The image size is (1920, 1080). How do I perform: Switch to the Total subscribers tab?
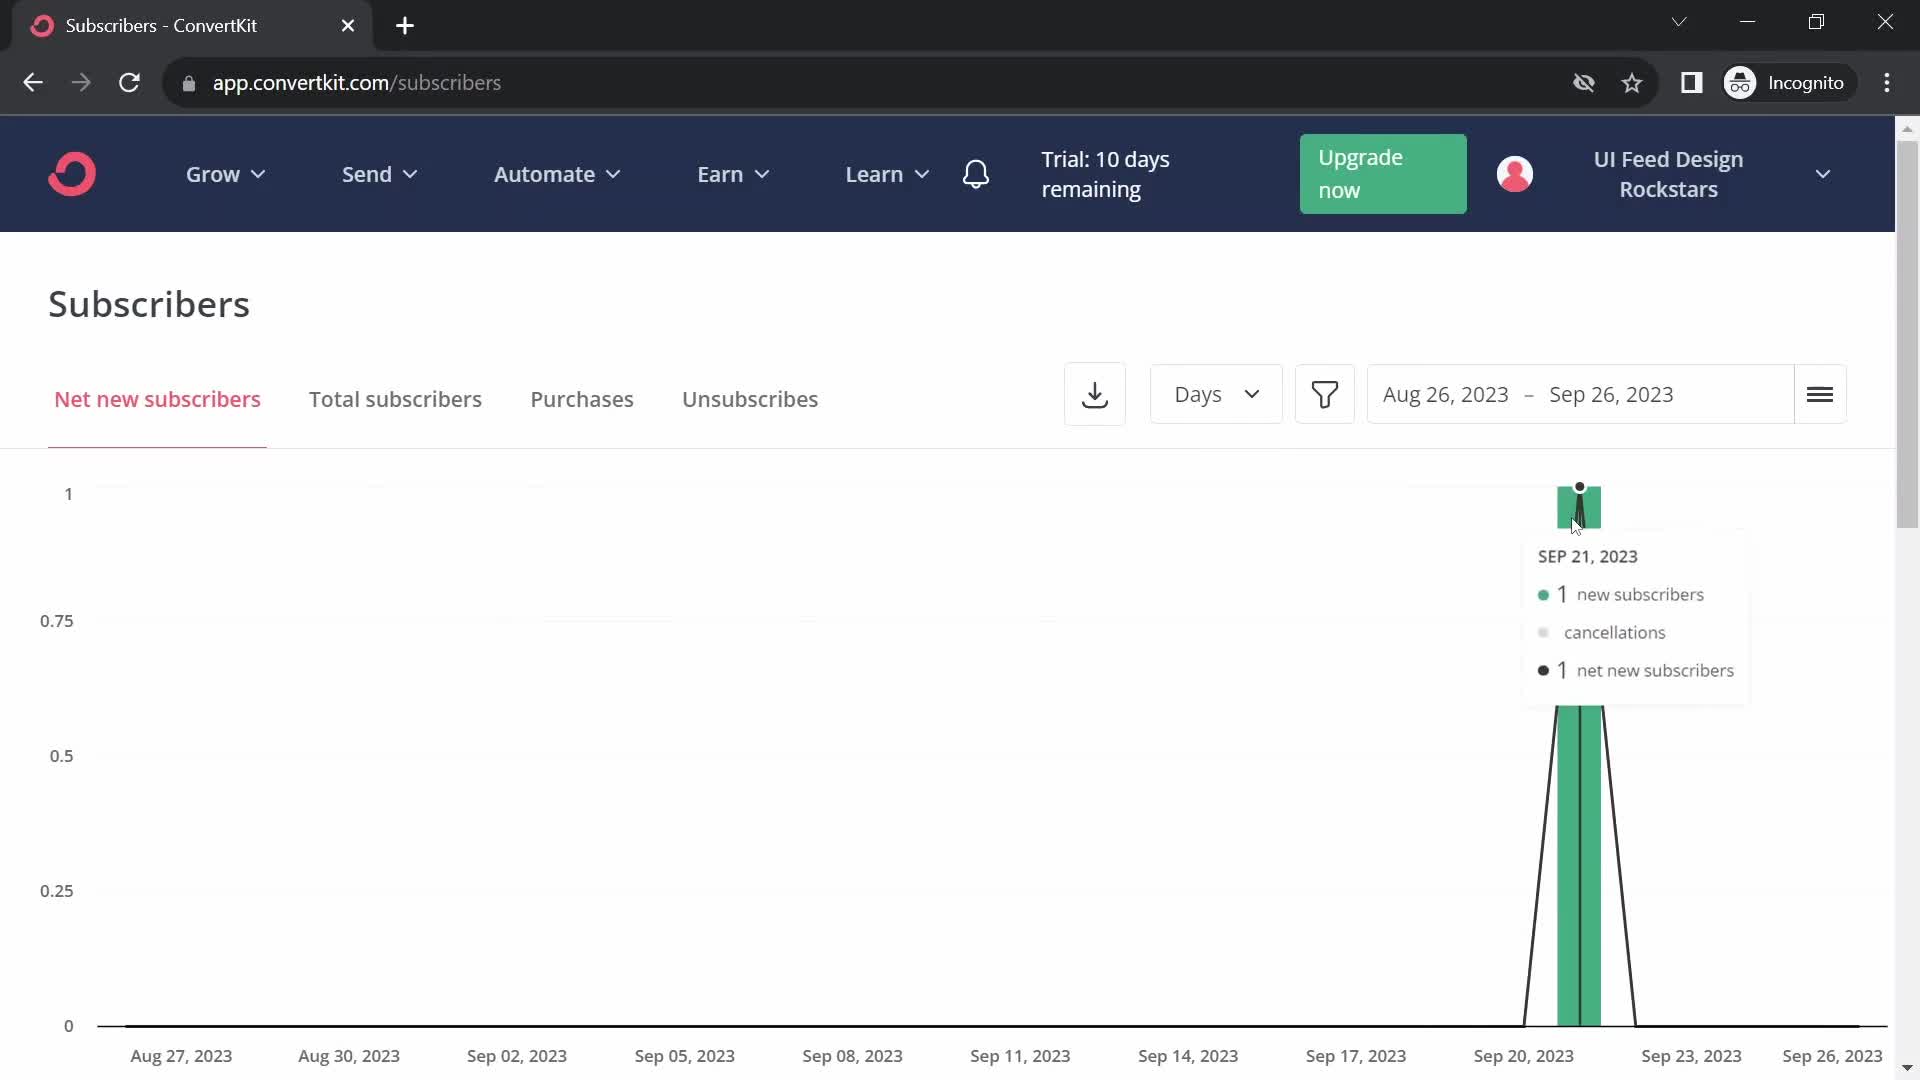[x=395, y=399]
